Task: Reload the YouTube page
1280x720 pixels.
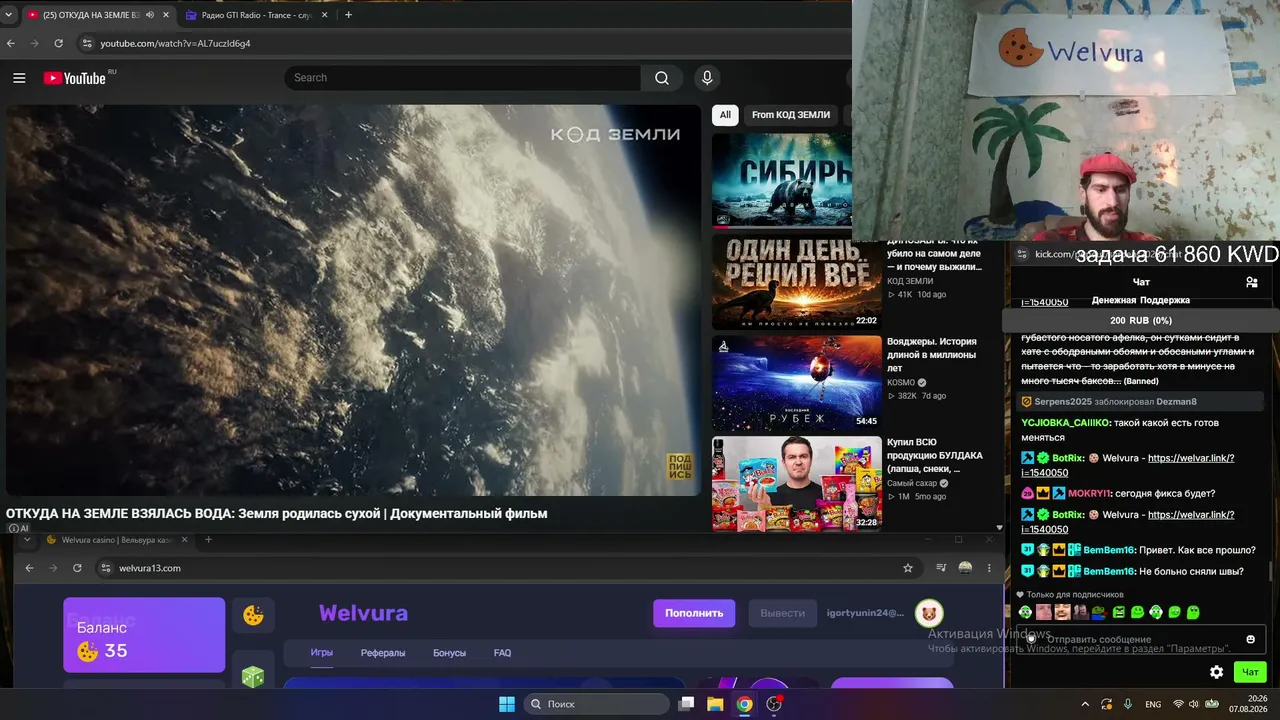Action: pyautogui.click(x=59, y=44)
